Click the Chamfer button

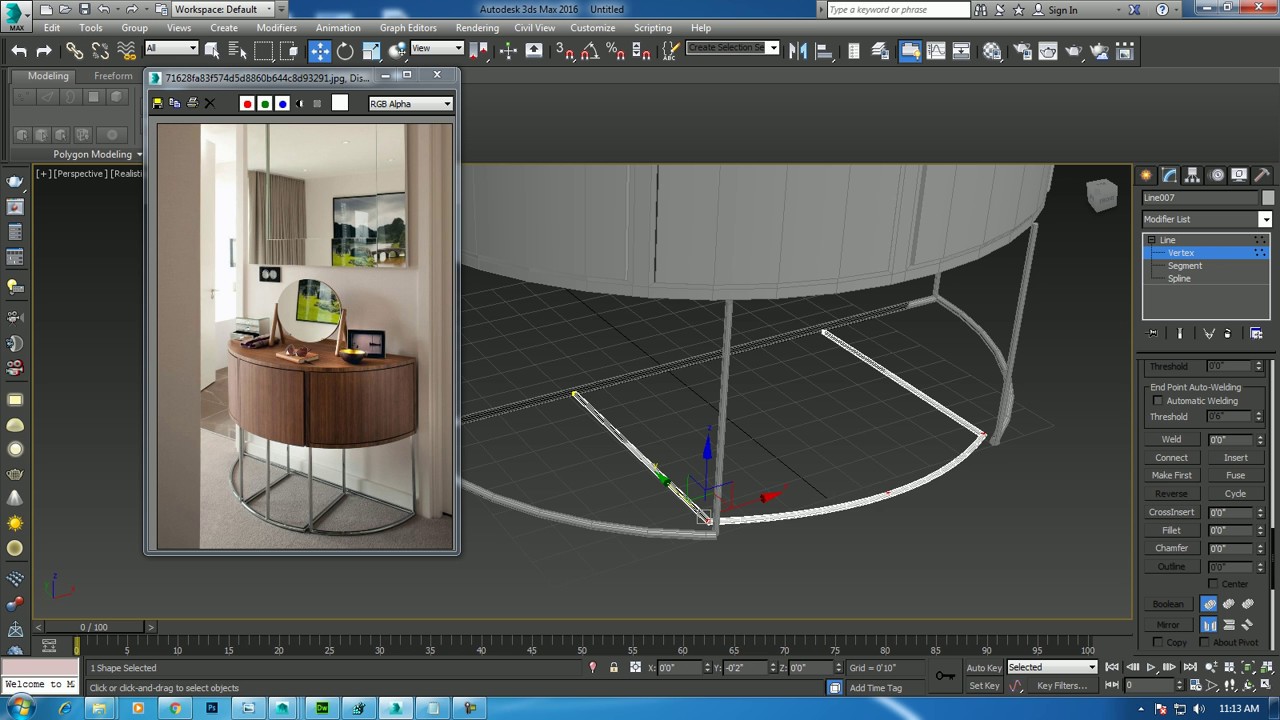[x=1171, y=548]
